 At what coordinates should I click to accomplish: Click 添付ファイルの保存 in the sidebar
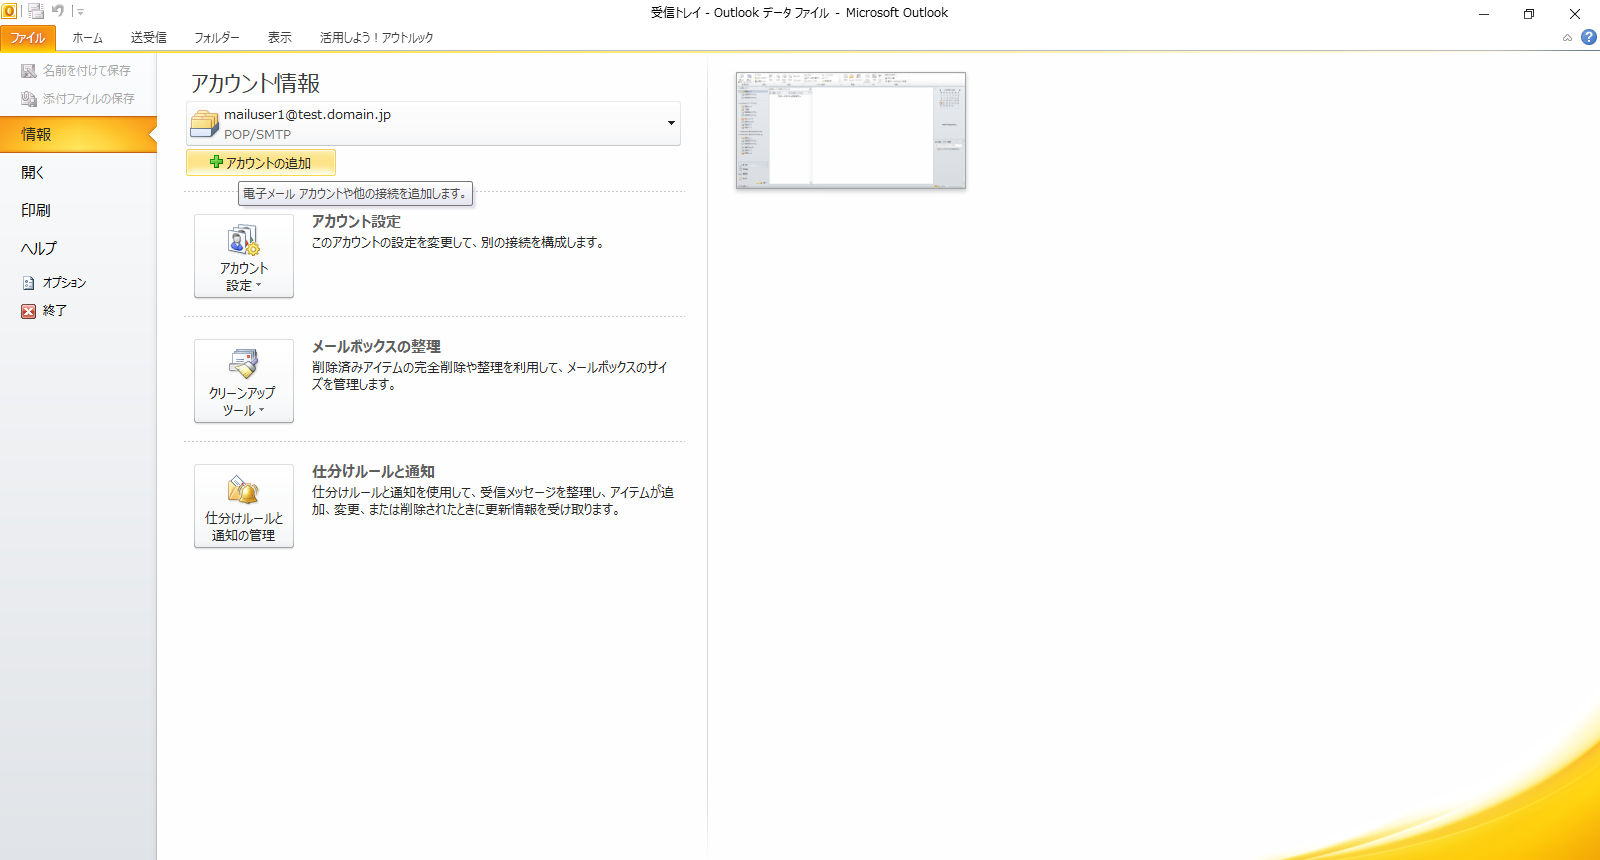78,99
